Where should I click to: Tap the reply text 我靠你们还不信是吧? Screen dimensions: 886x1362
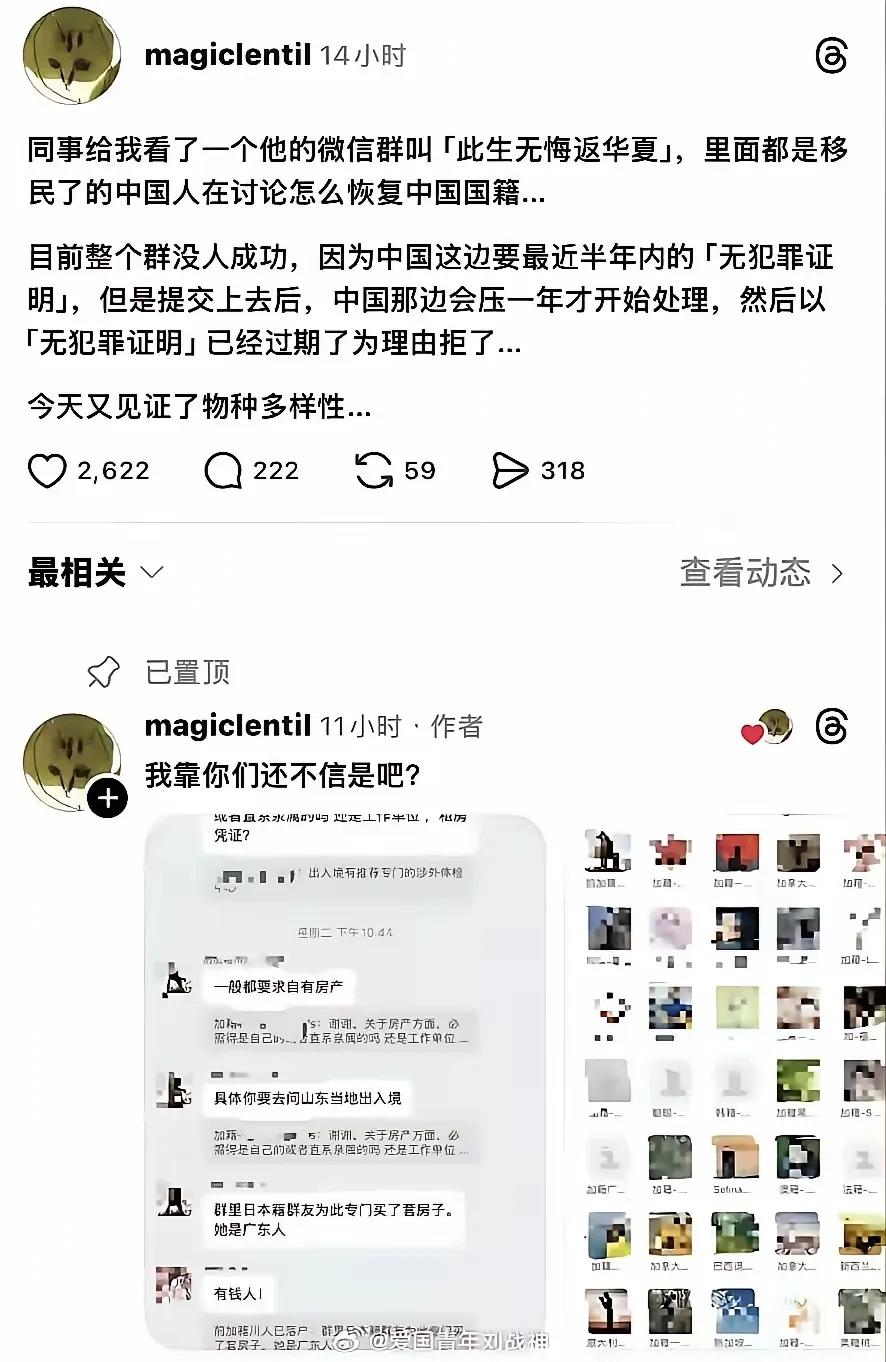[x=282, y=775]
